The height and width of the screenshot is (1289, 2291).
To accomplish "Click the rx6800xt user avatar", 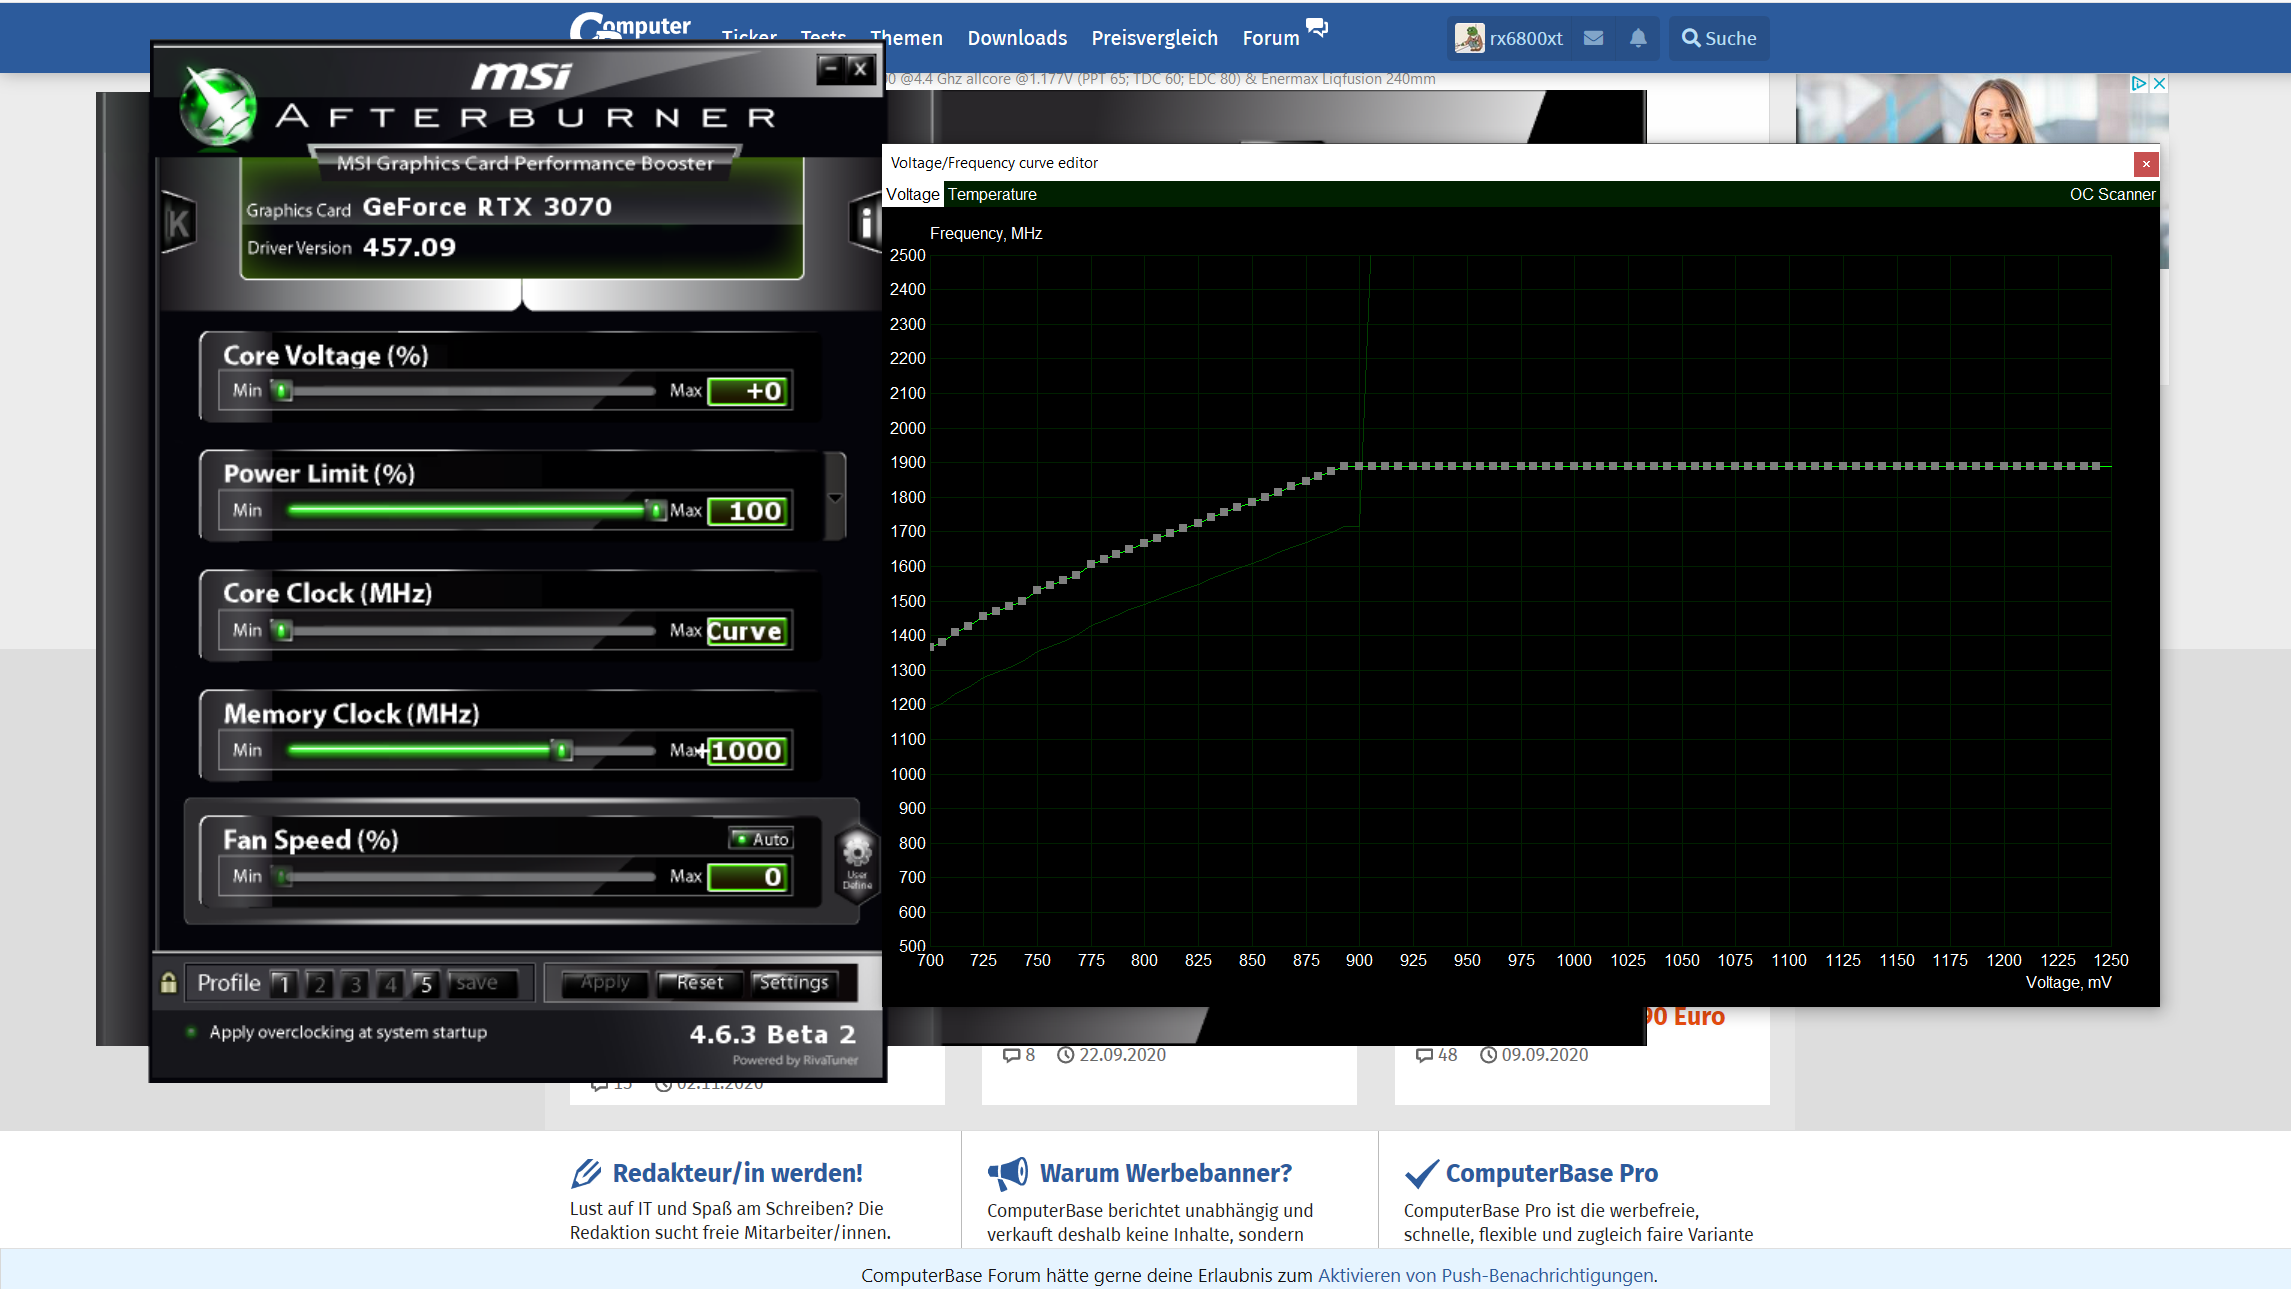I will pyautogui.click(x=1469, y=38).
